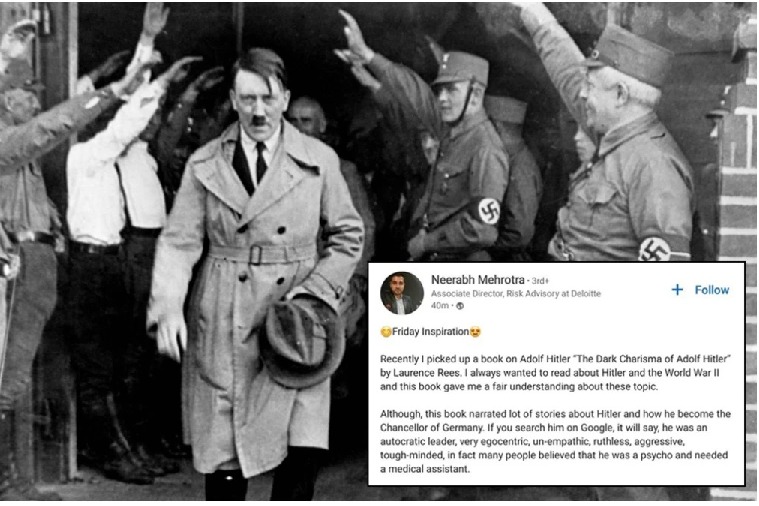759x506 pixels.
Task: Click the Friday Inspiration heading text
Action: [x=430, y=332]
